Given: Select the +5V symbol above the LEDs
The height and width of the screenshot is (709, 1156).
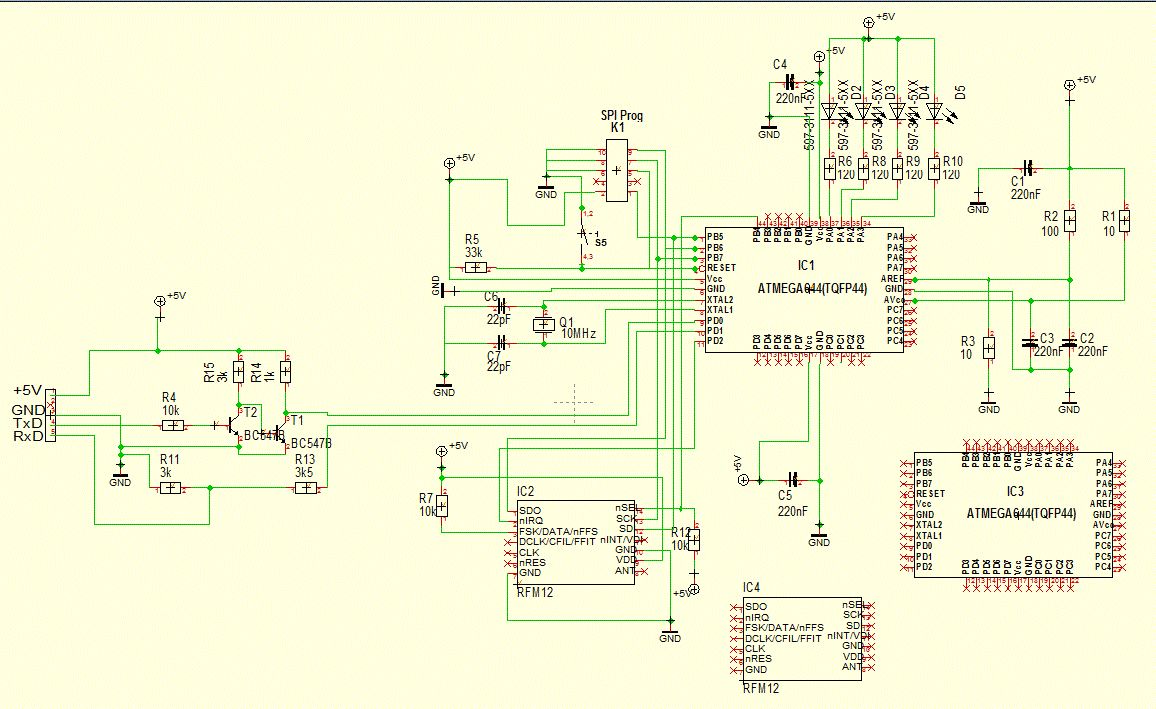Looking at the screenshot, I should pyautogui.click(x=867, y=22).
